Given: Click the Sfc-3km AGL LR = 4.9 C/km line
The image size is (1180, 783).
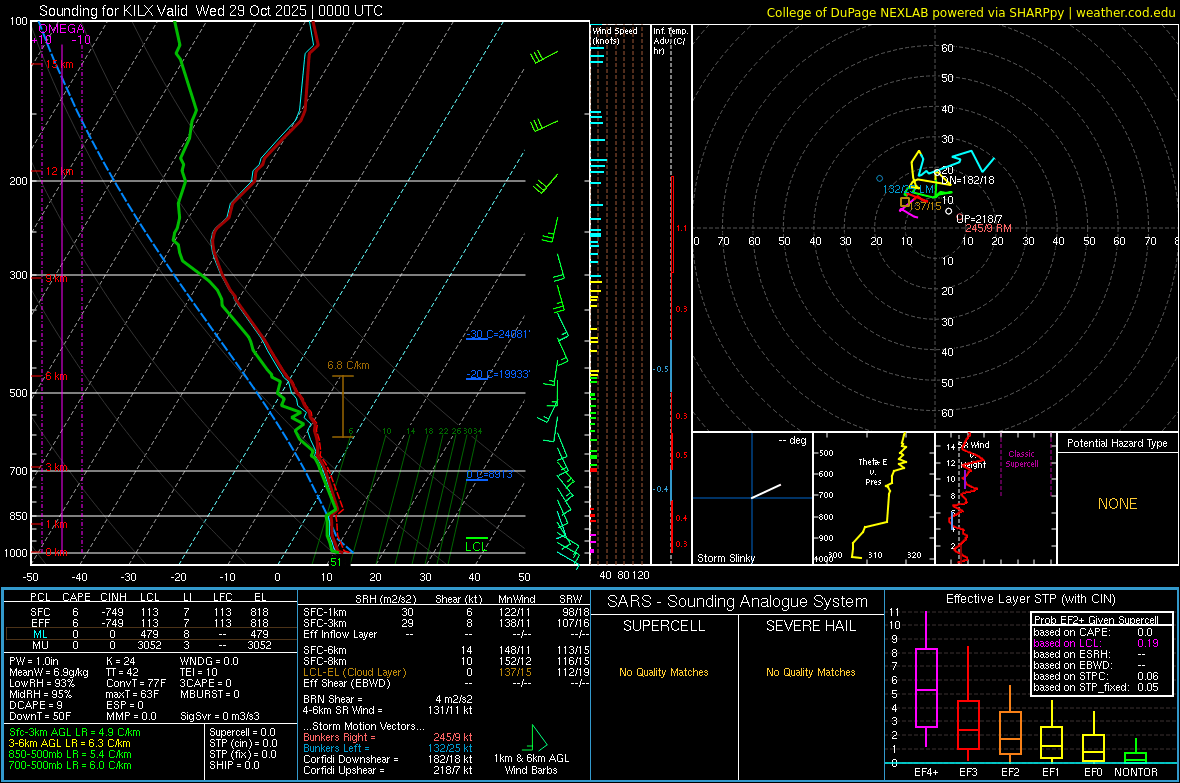Looking at the screenshot, I should (75, 733).
